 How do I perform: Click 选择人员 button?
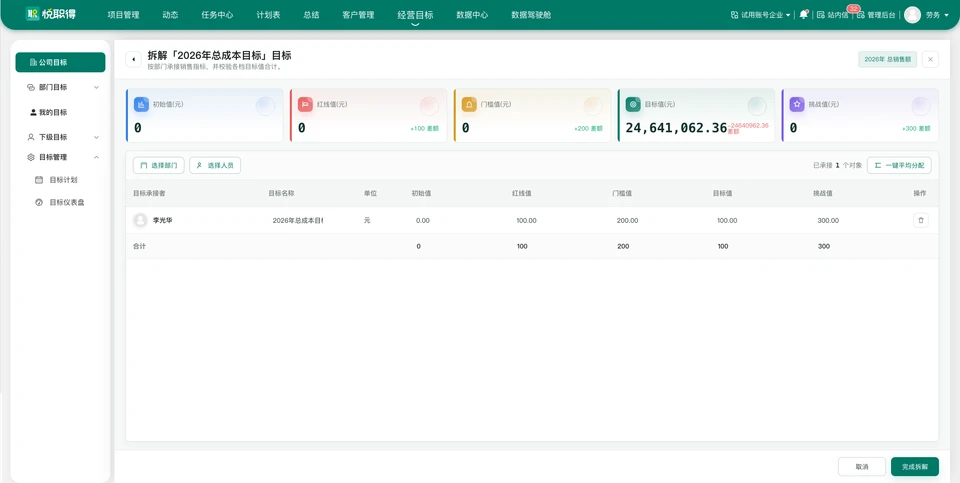tap(215, 165)
